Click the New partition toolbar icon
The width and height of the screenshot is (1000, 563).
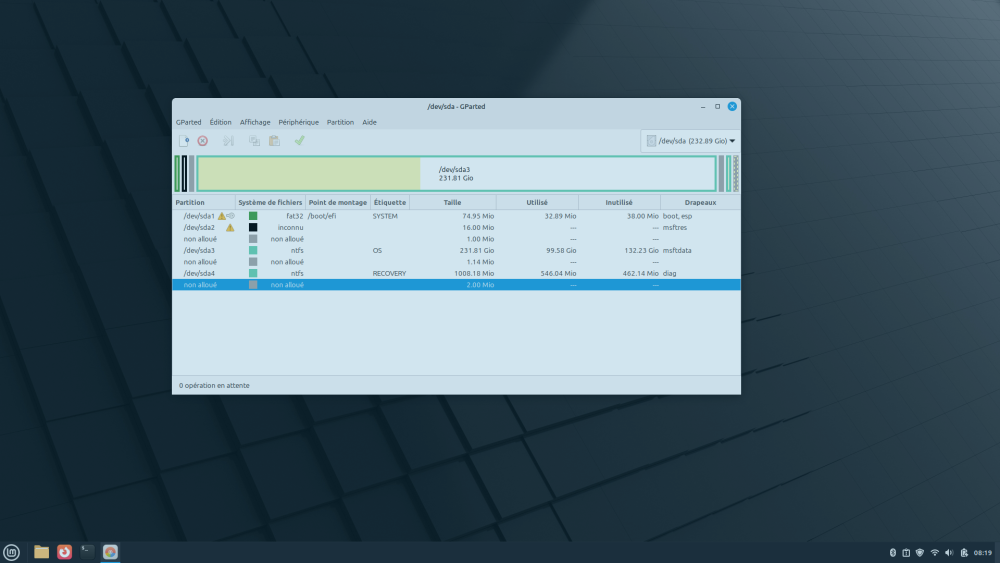(x=184, y=141)
